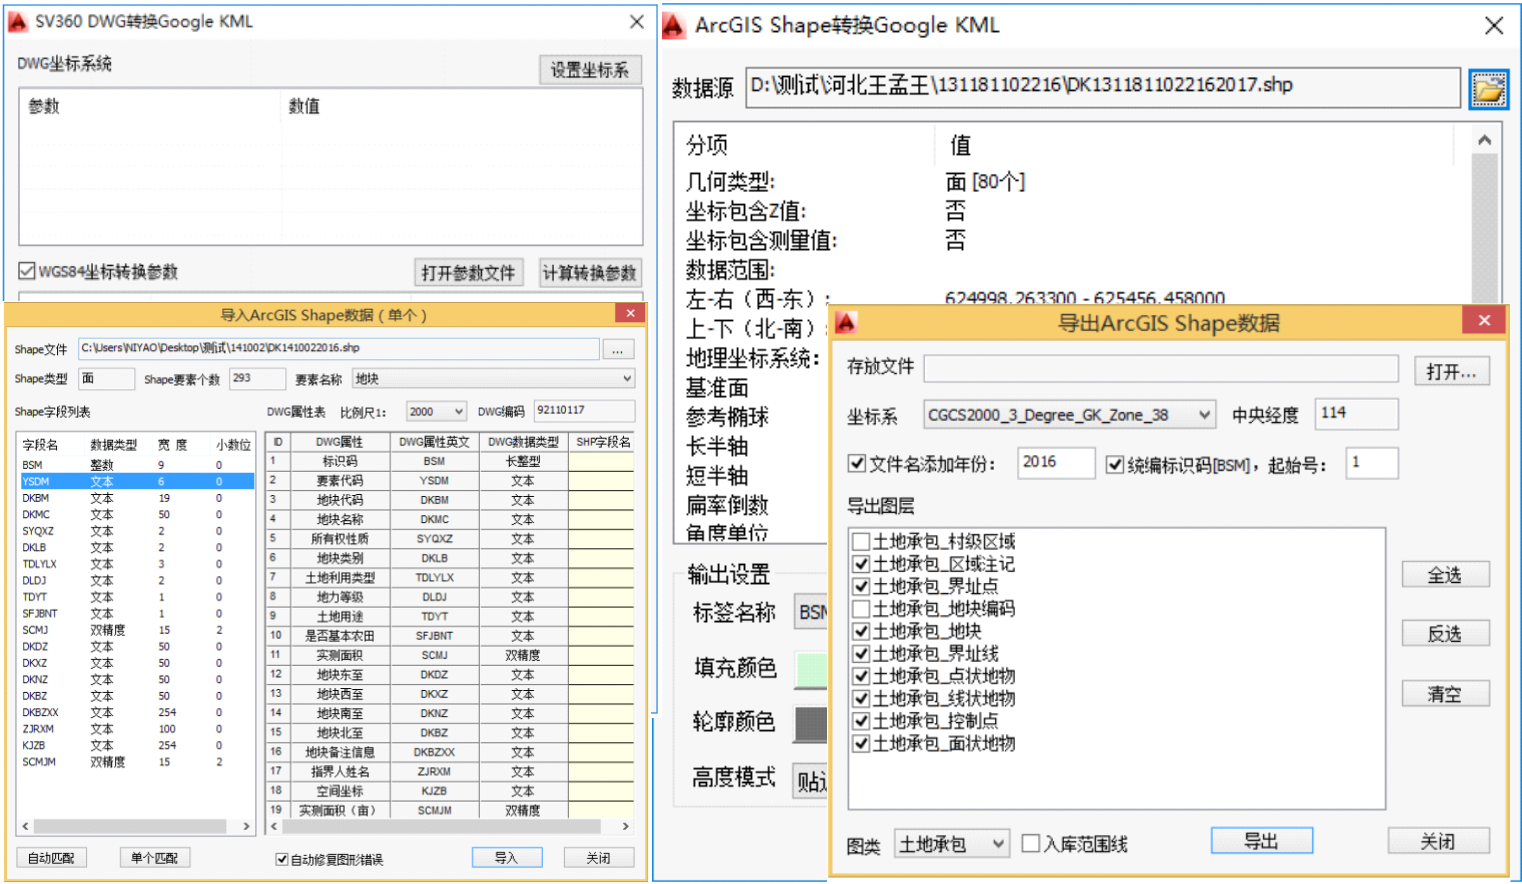Click AutoCAD logo in SV360 DWG转换 title bar
The image size is (1522, 884).
tap(17, 21)
